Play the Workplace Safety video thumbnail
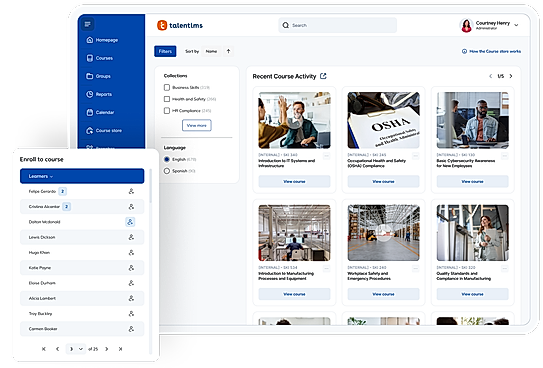 [383, 233]
